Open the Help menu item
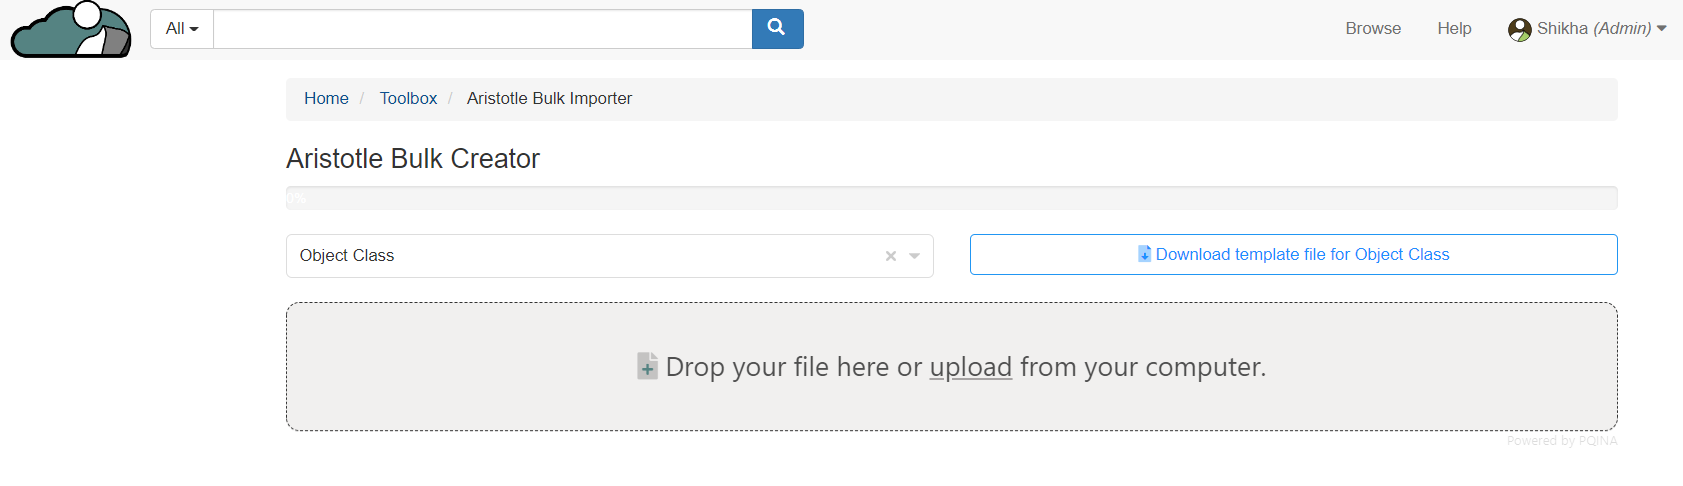 click(x=1453, y=29)
